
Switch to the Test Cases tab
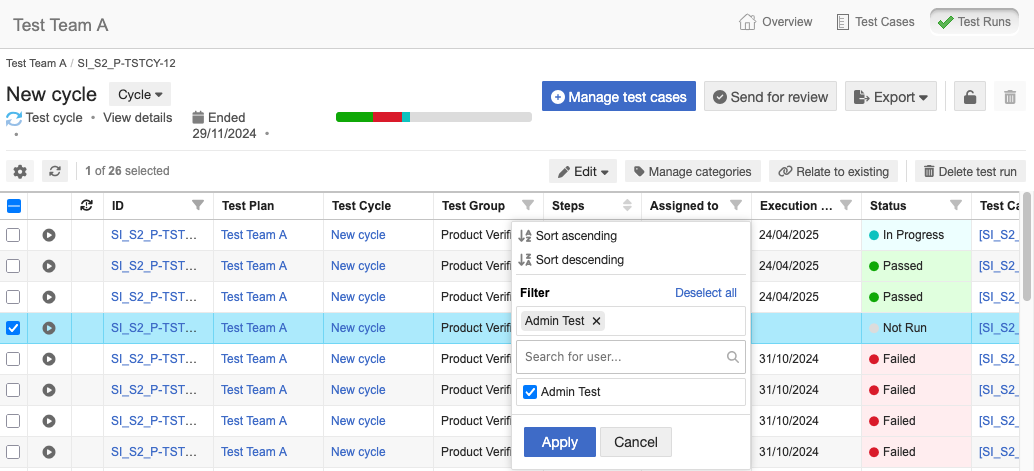tap(875, 21)
